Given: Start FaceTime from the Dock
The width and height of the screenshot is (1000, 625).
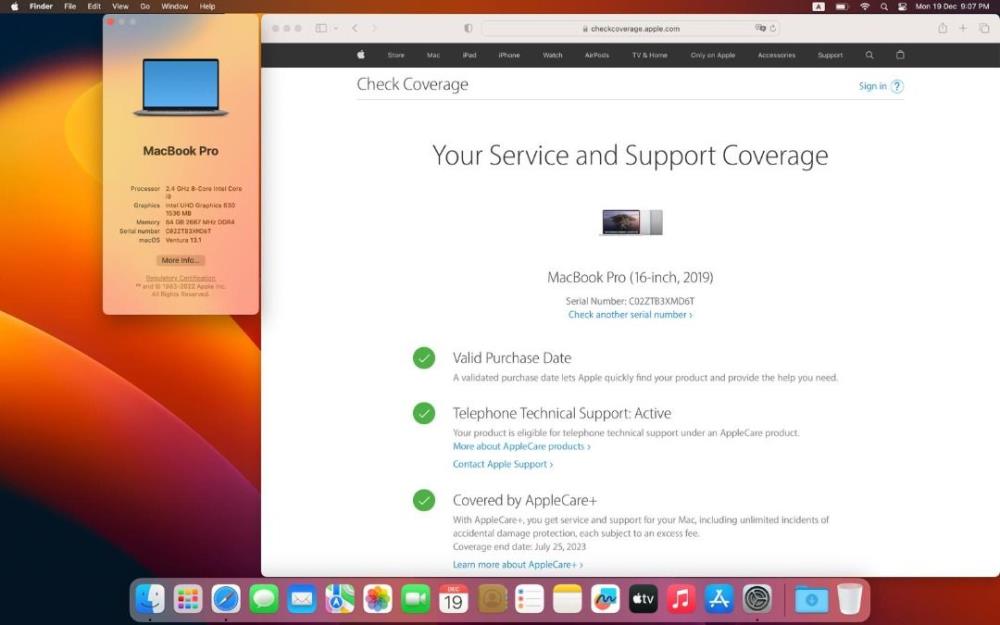Looking at the screenshot, I should [x=416, y=599].
